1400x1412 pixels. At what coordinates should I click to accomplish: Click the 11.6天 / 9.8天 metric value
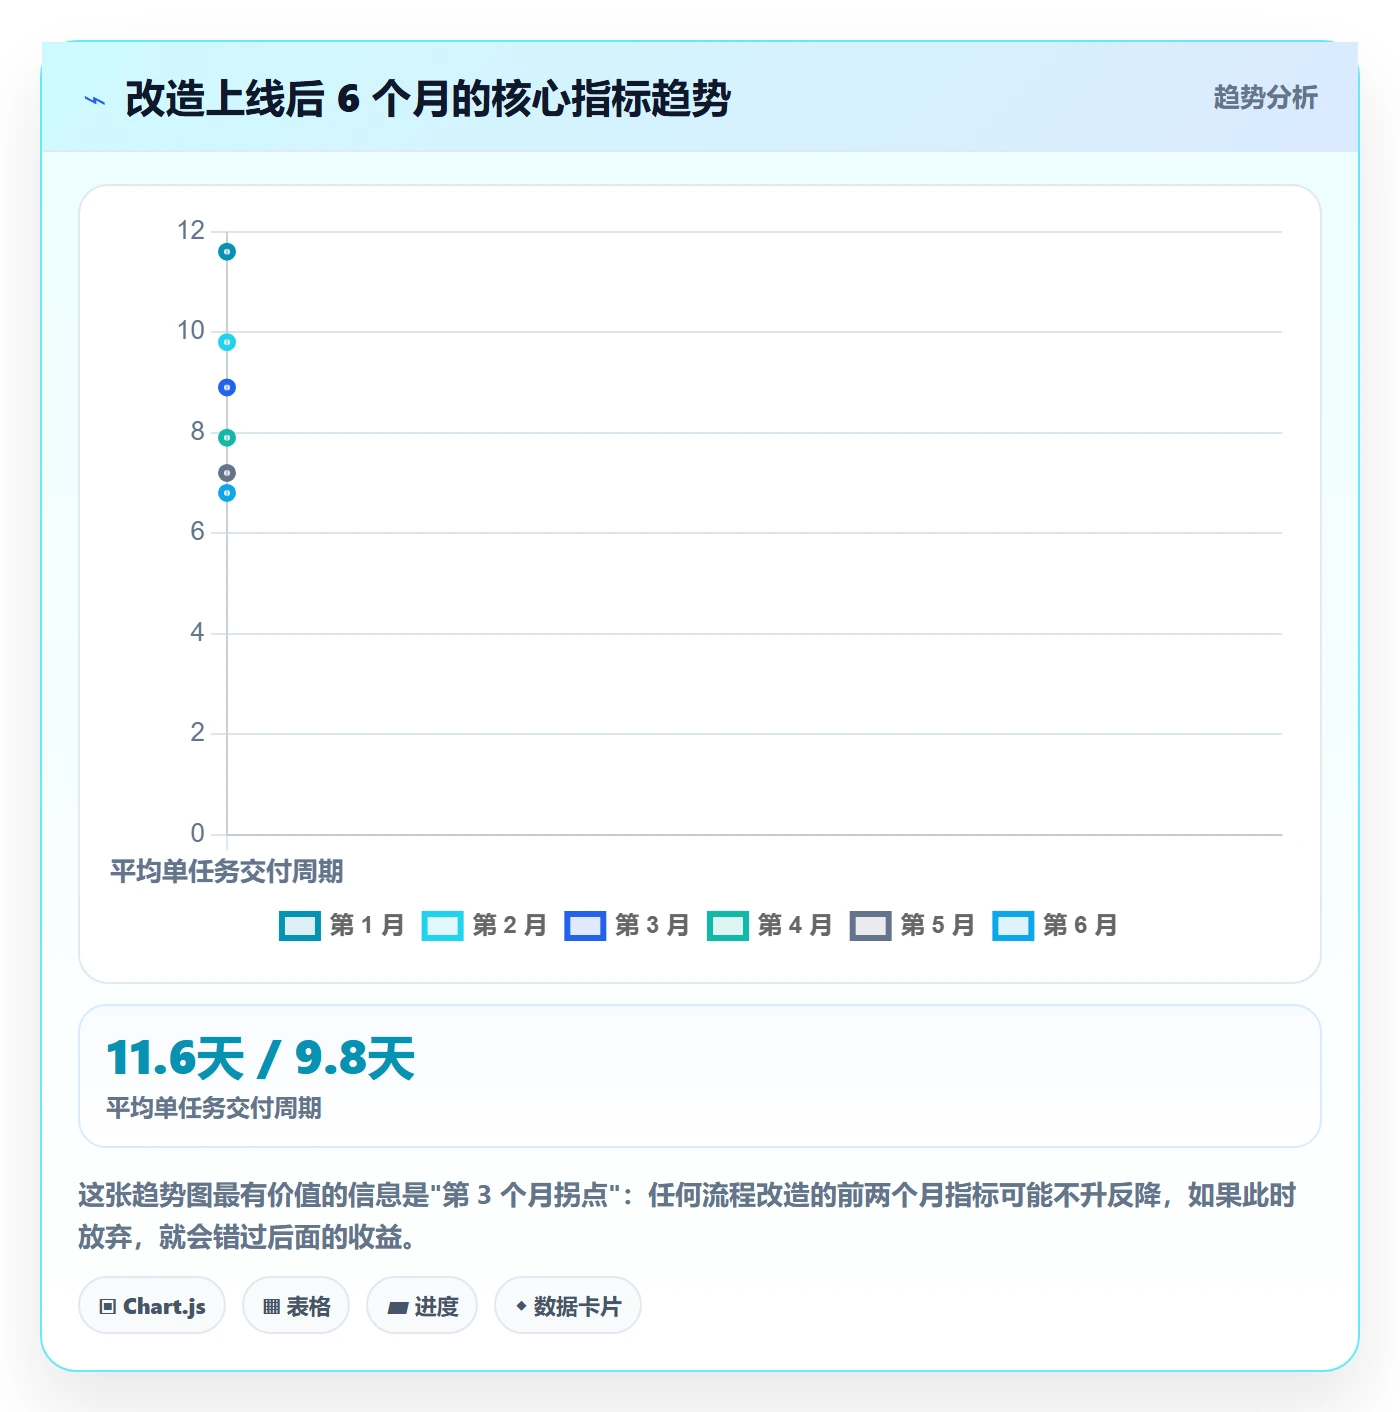260,1059
